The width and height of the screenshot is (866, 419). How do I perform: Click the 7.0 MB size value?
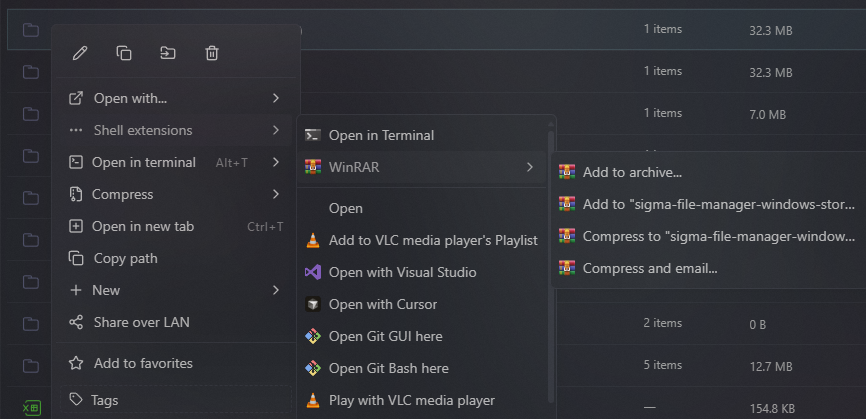coord(767,115)
